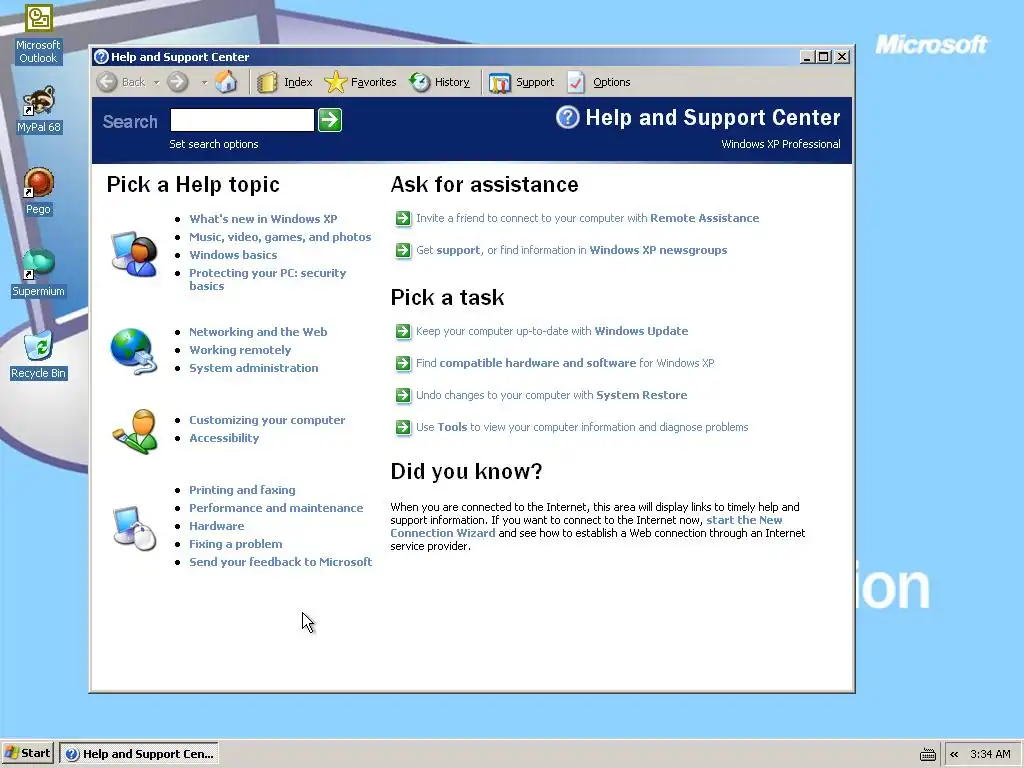Screen dimensions: 1024x768
Task: Open Set search options link
Action: click(214, 144)
